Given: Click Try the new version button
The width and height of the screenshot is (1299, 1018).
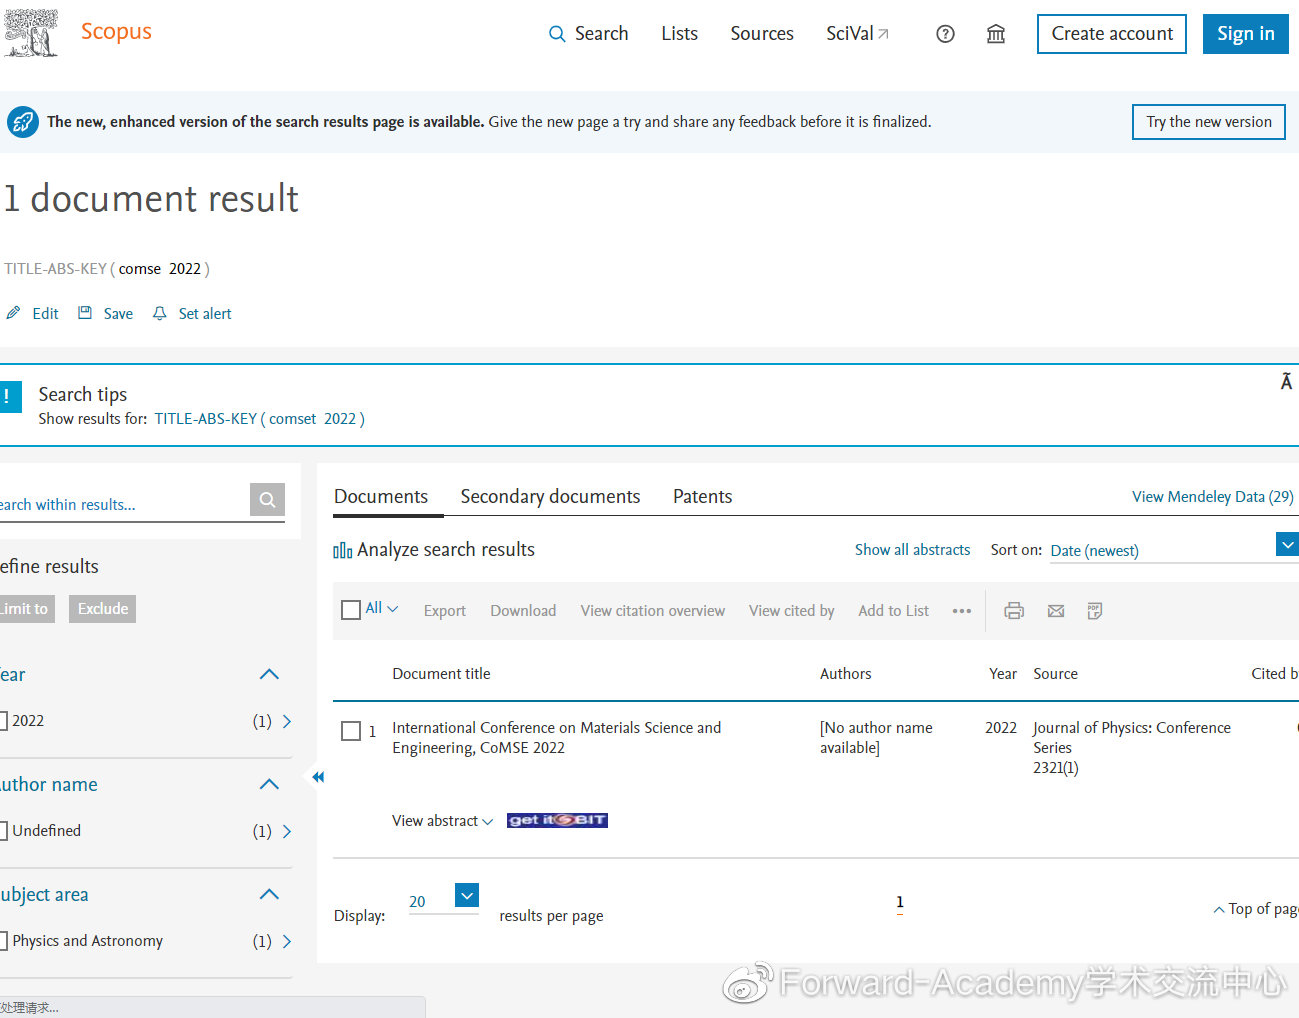Looking at the screenshot, I should [1209, 122].
